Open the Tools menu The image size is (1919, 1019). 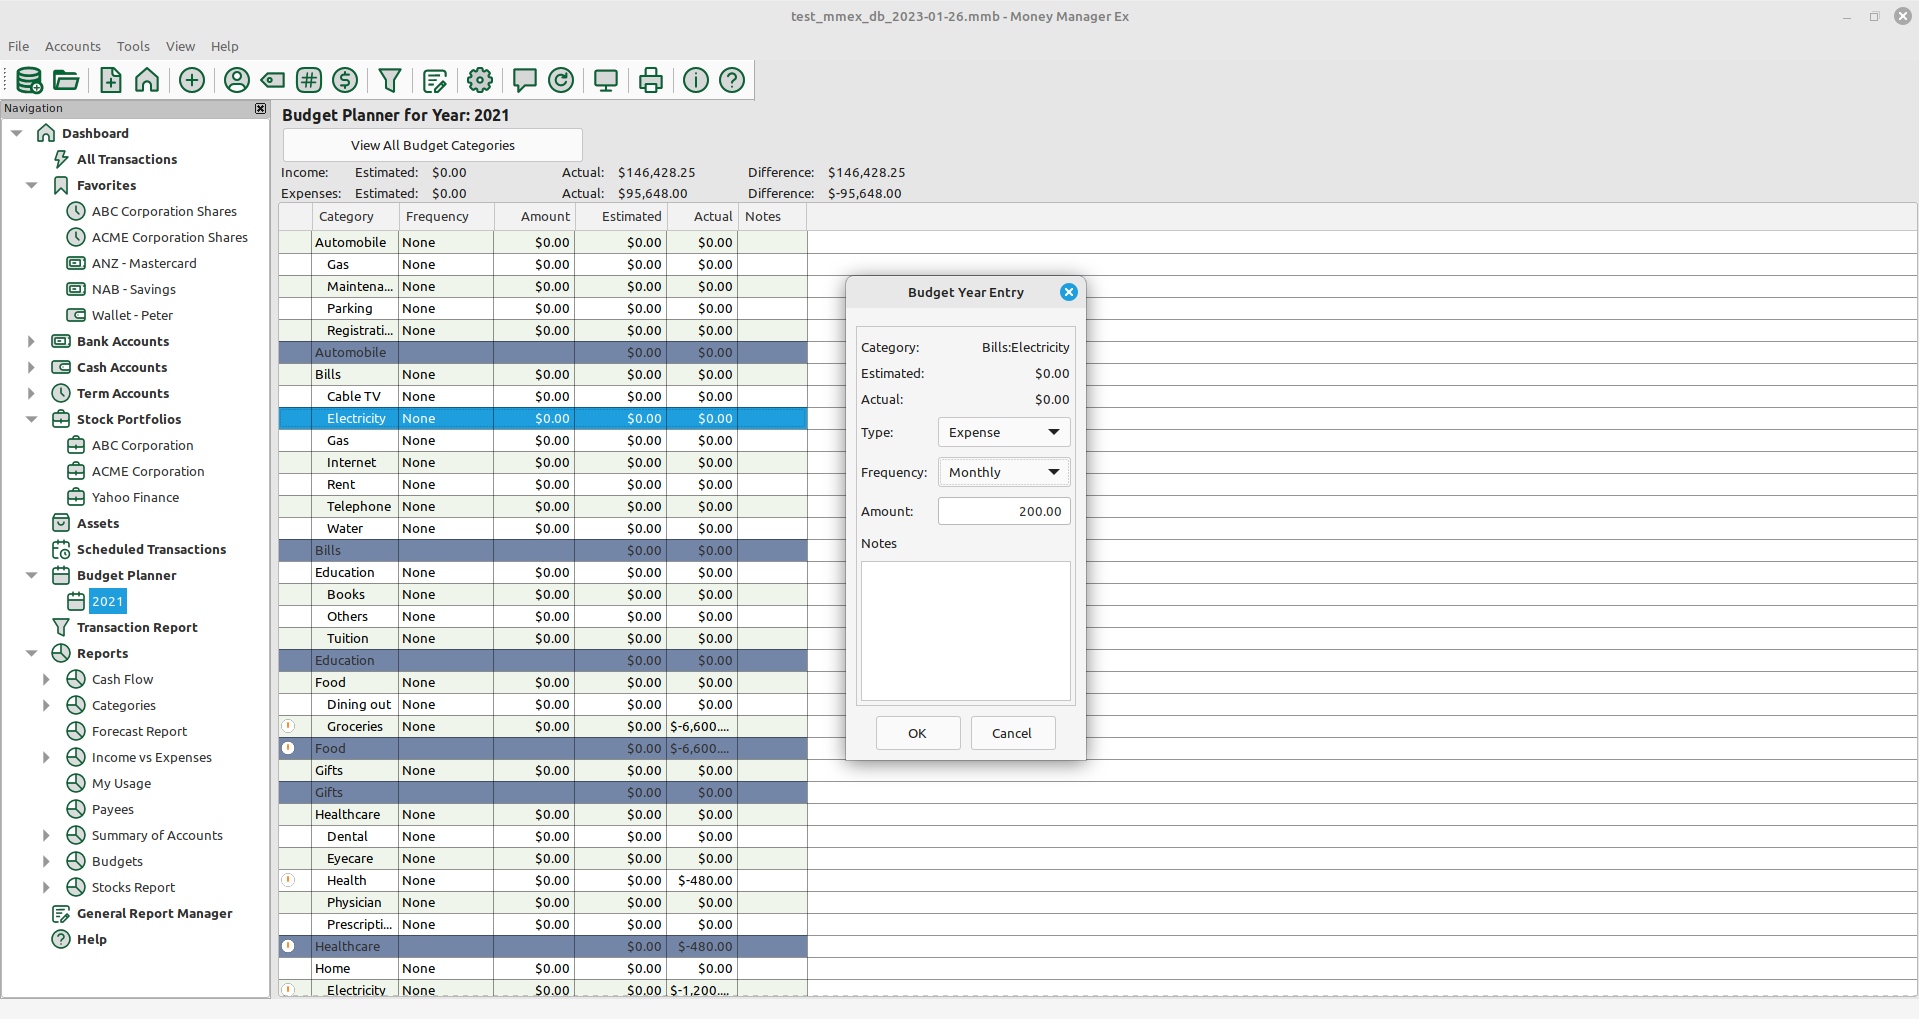pyautogui.click(x=133, y=46)
